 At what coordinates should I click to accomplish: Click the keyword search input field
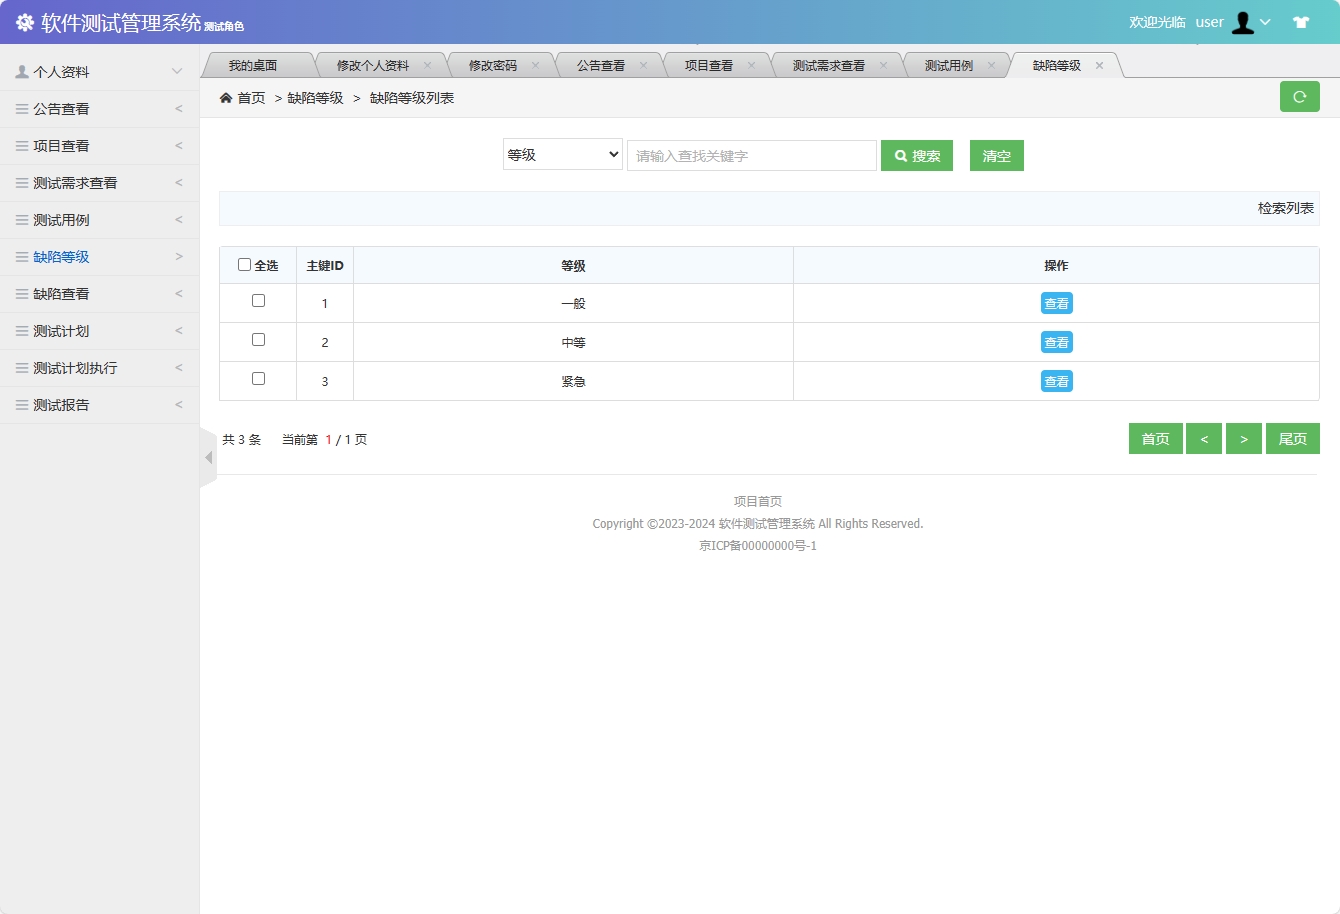tap(751, 155)
